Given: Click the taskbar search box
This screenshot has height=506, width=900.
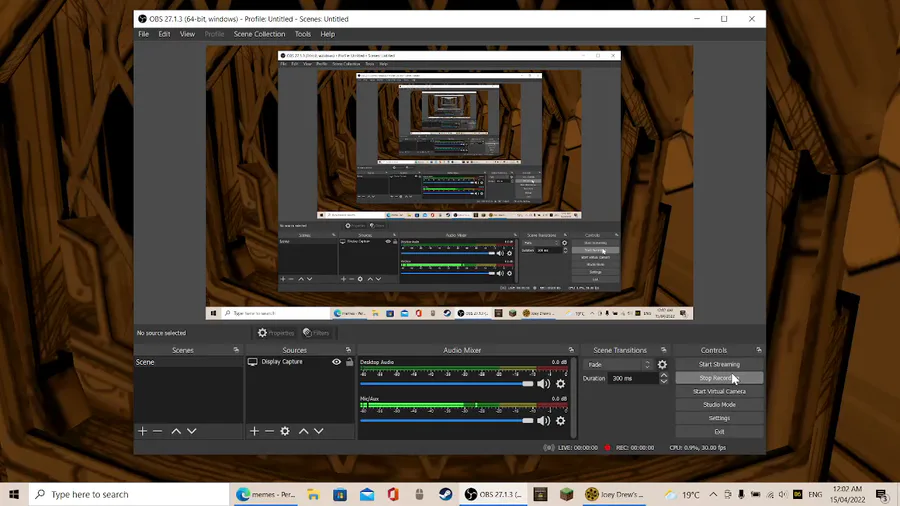Looking at the screenshot, I should tap(129, 494).
